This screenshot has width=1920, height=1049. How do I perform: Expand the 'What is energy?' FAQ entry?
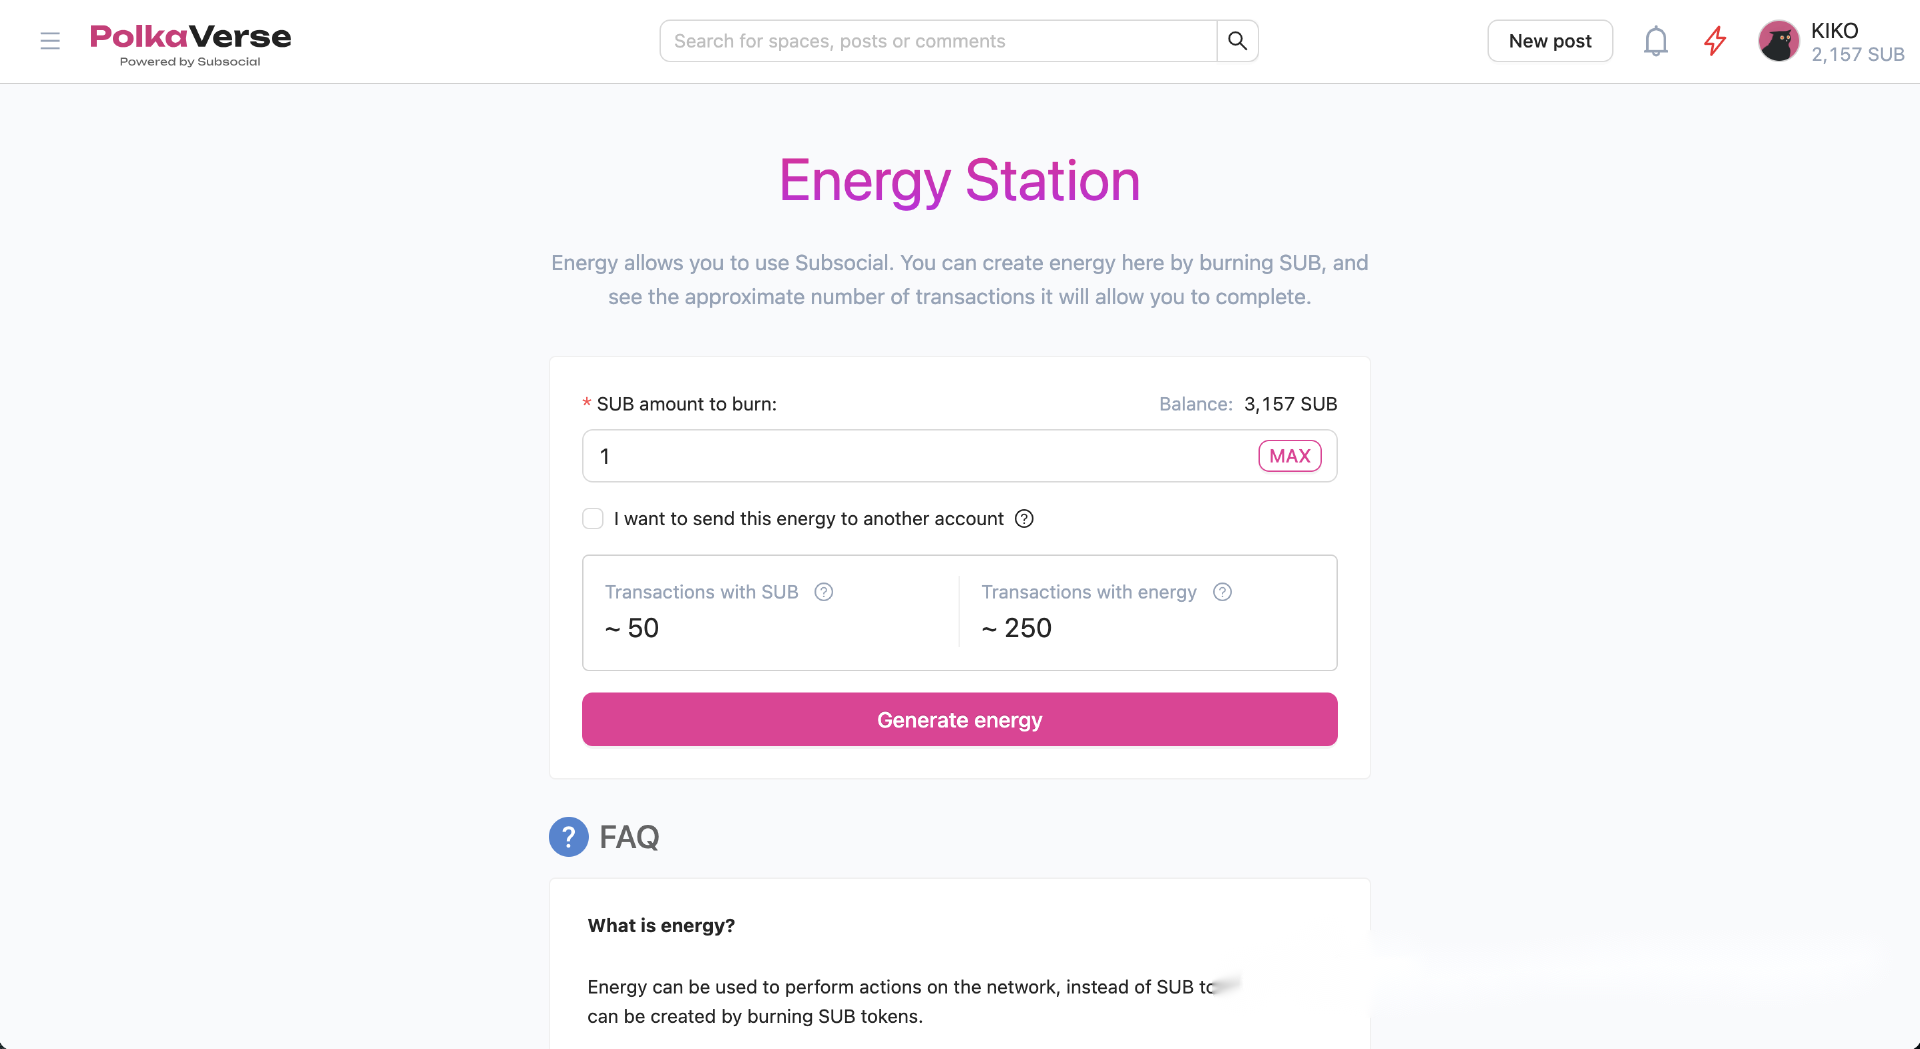[x=661, y=926]
